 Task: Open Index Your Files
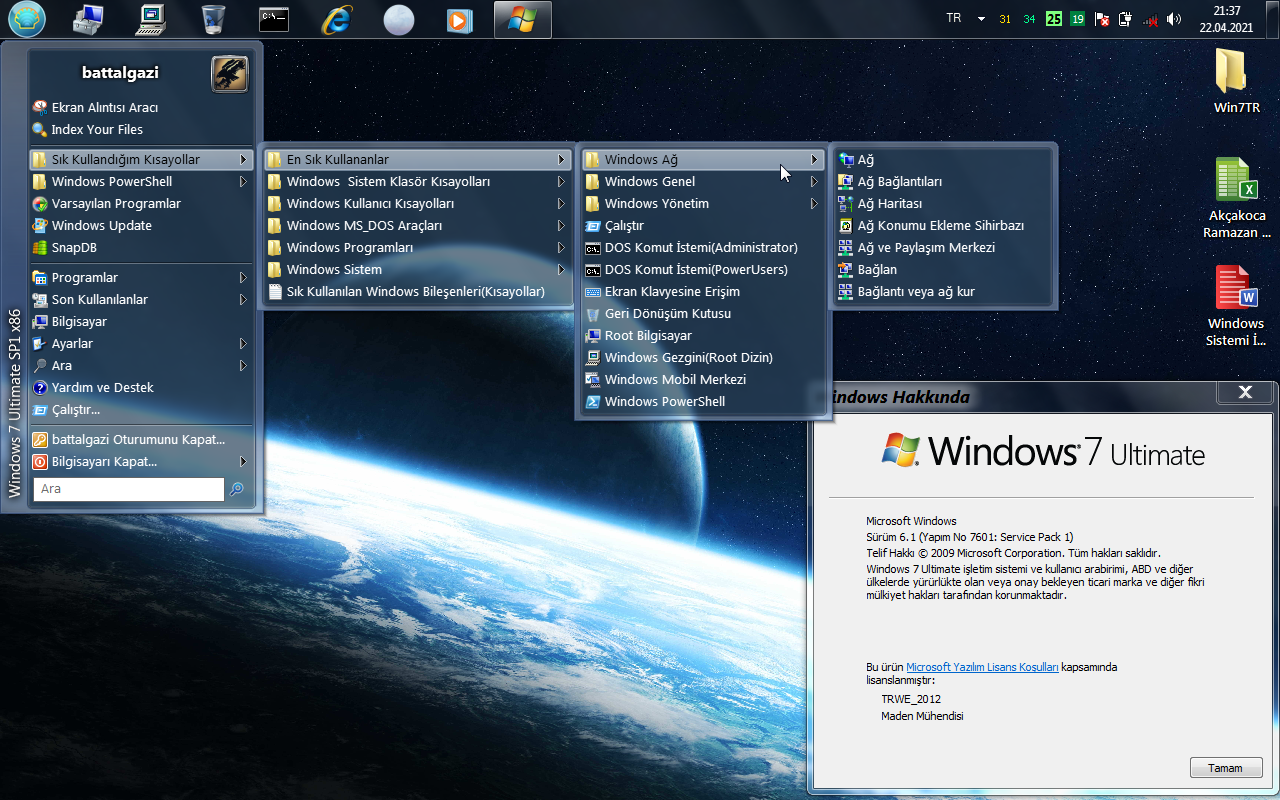(141, 129)
